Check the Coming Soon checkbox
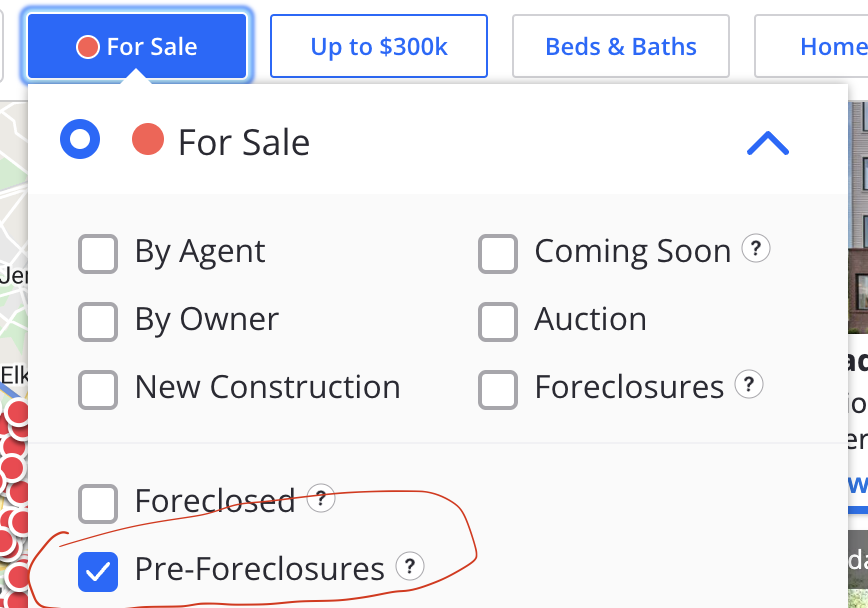Viewport: 868px width, 608px height. 498,254
